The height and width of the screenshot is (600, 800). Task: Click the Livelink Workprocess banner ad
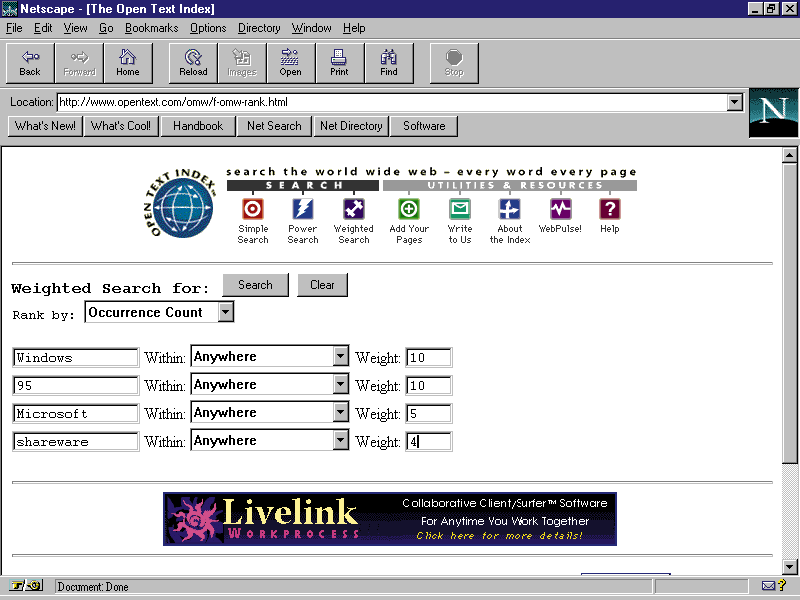click(x=390, y=519)
